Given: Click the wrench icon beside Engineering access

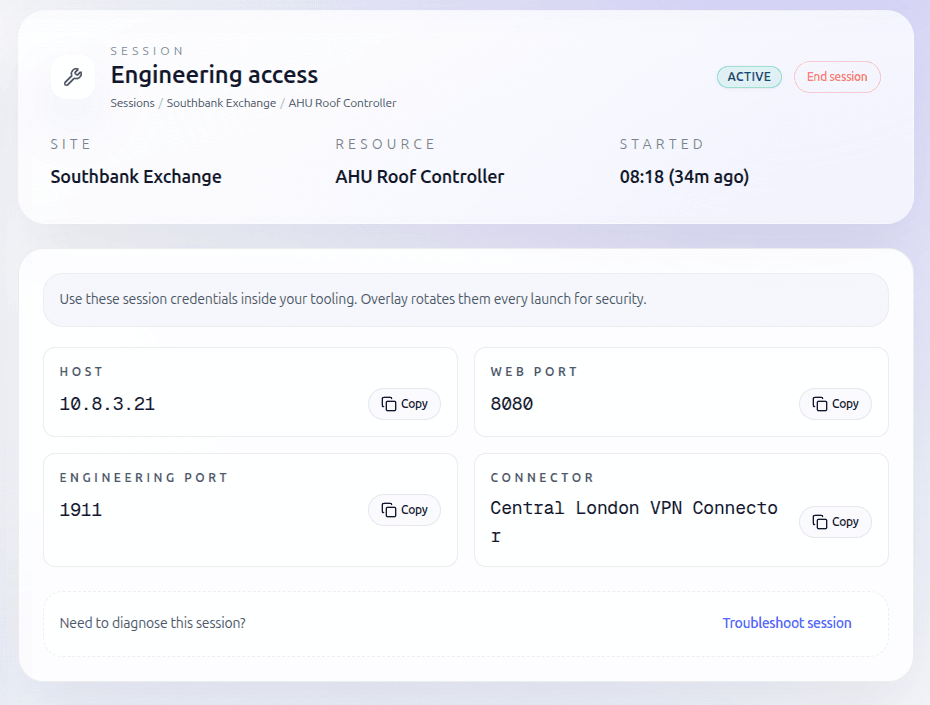Looking at the screenshot, I should point(72,77).
